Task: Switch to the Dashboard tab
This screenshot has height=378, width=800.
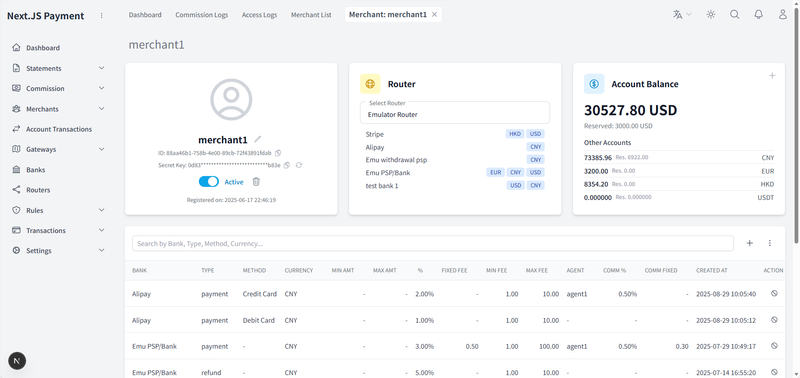Action: point(145,15)
